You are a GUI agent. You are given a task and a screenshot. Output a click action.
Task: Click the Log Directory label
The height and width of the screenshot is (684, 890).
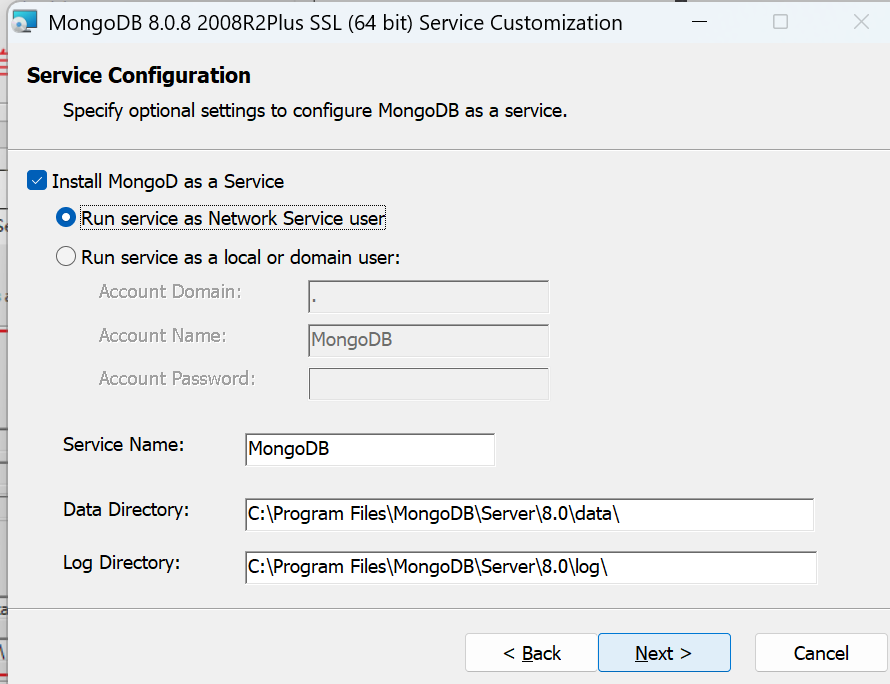point(121,563)
